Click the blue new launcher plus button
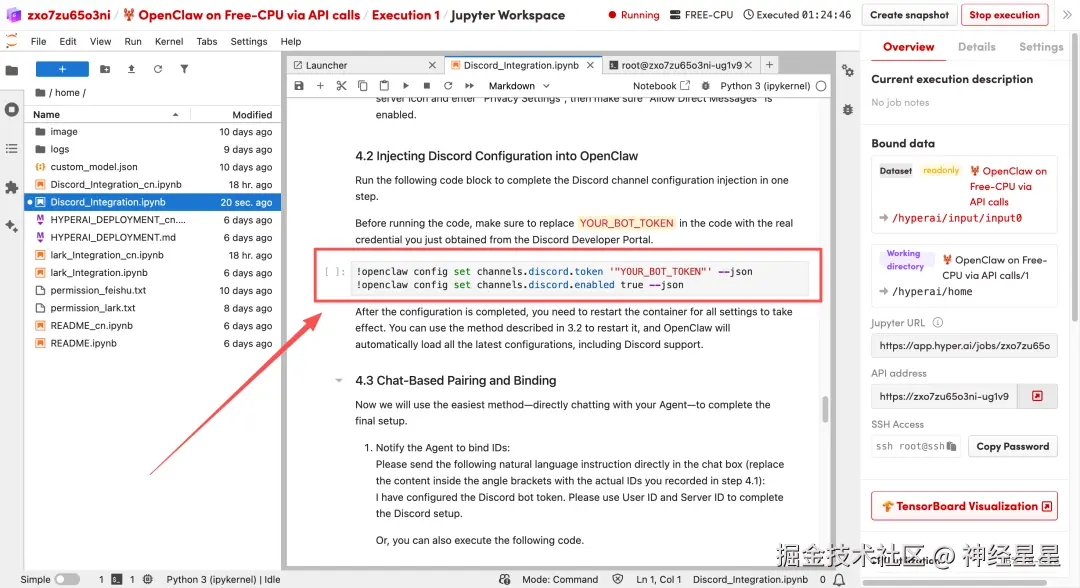Screen dimensions: 1080x588 [62, 69]
